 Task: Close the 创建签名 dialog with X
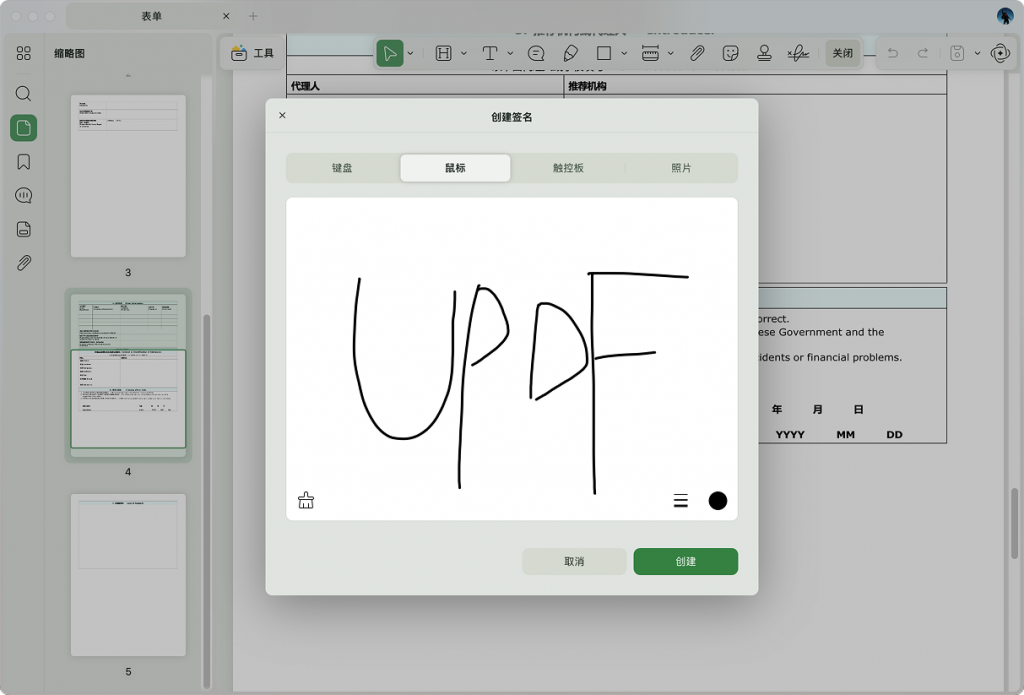282,116
